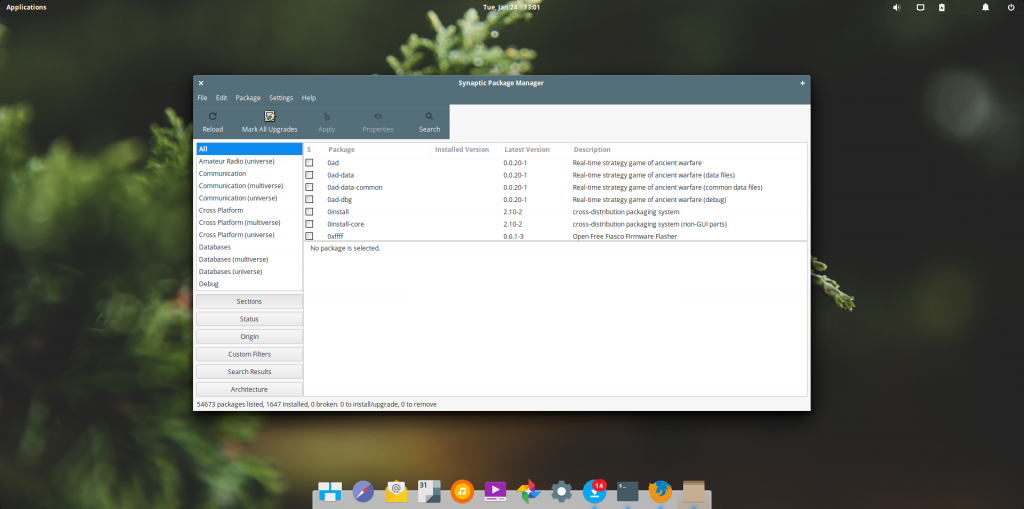The height and width of the screenshot is (509, 1024).
Task: Select the Debug category
Action: 249,284
